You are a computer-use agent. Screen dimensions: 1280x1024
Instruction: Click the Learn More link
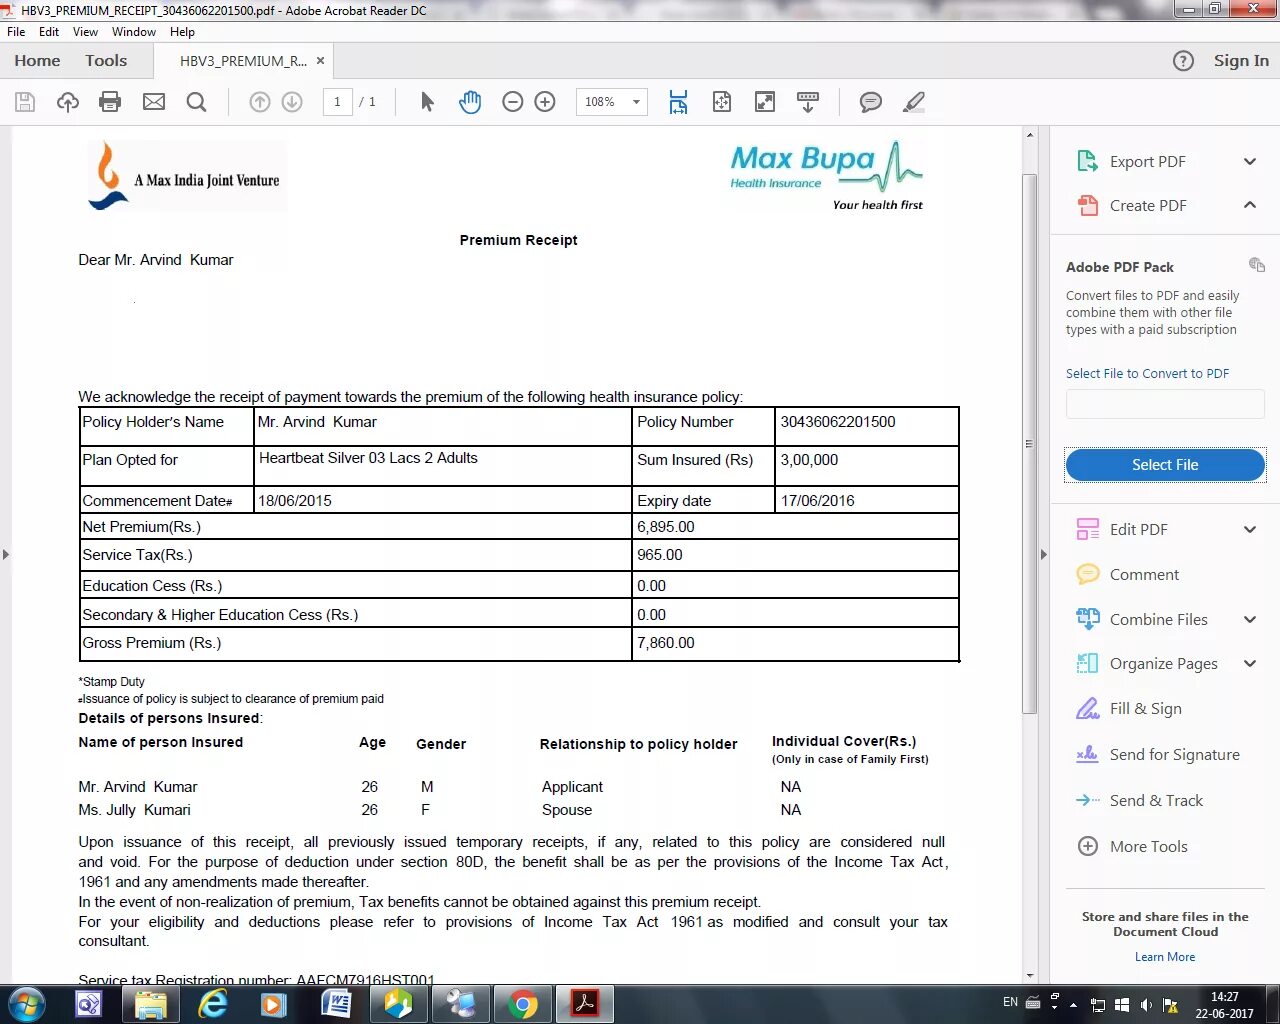point(1165,957)
